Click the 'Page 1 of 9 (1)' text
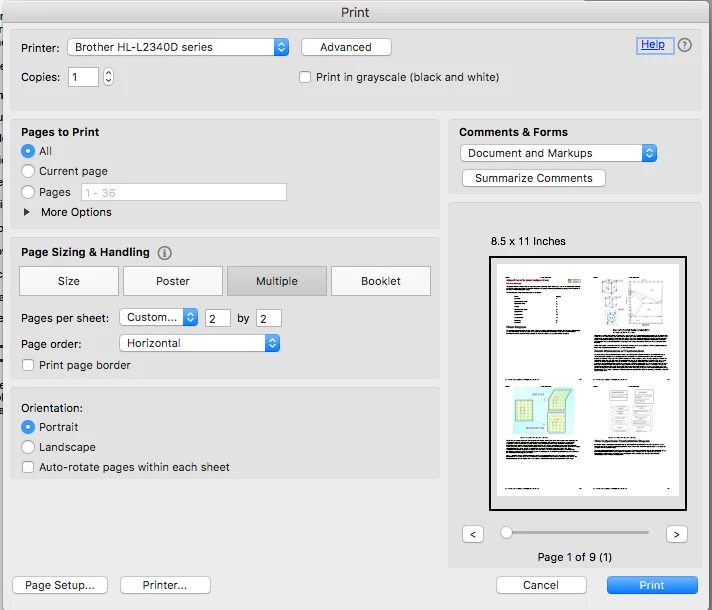 point(574,557)
